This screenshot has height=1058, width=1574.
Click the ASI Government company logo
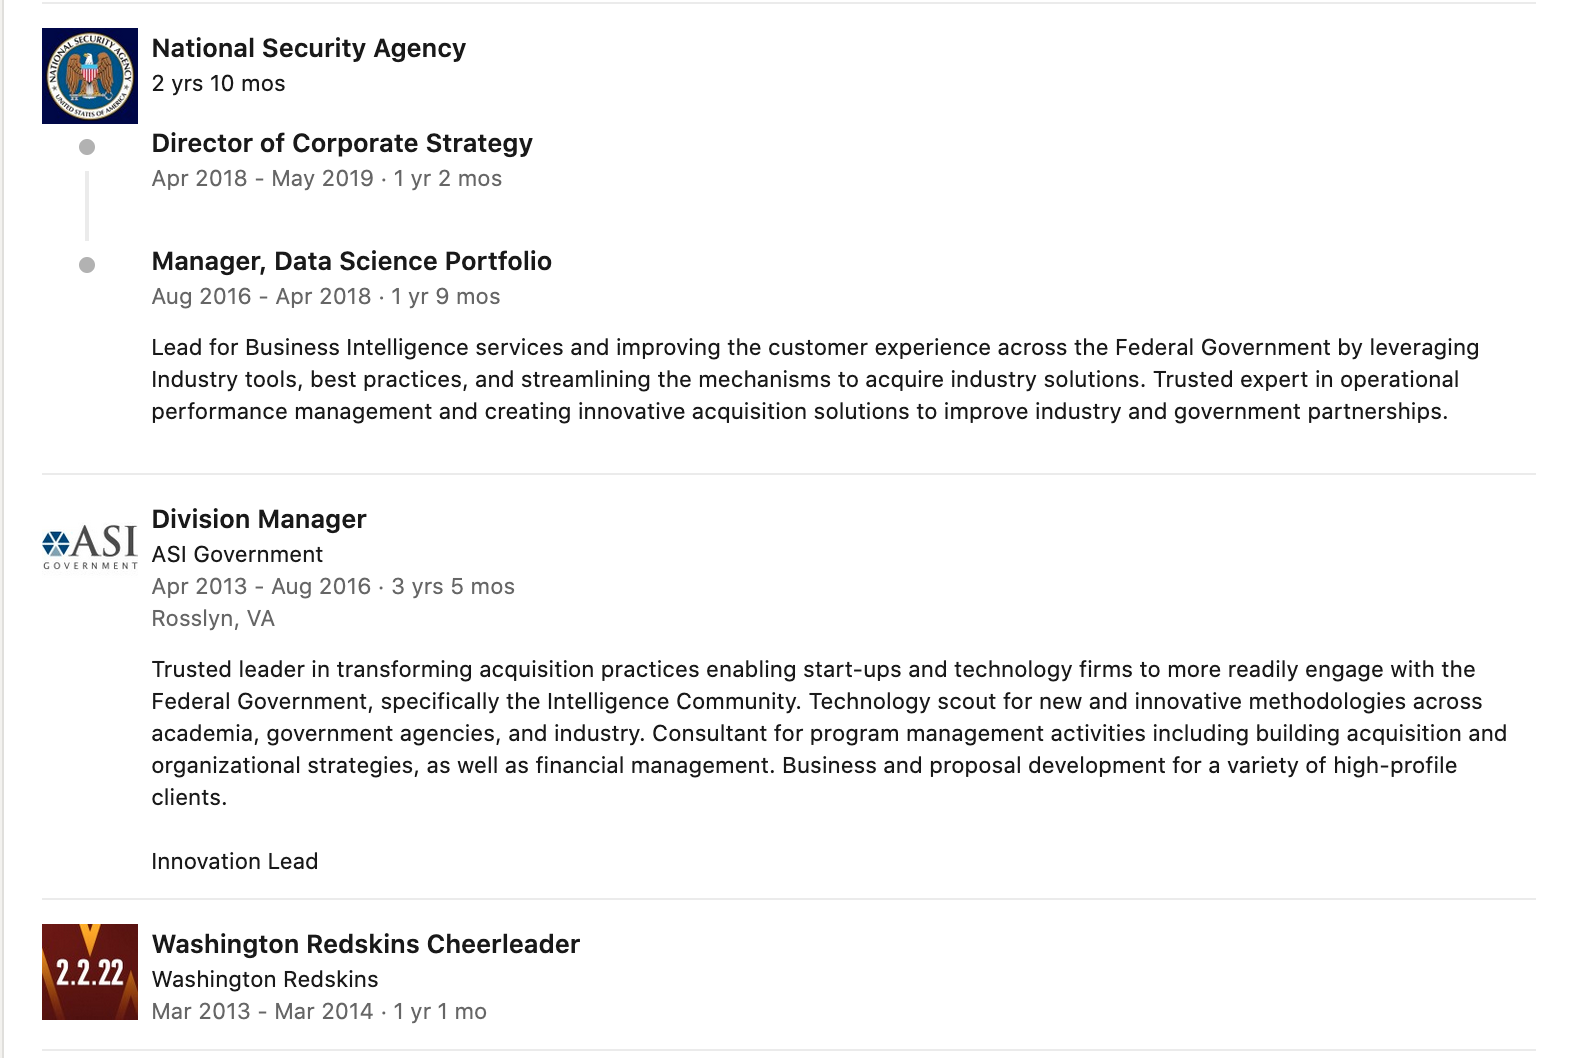(x=90, y=547)
